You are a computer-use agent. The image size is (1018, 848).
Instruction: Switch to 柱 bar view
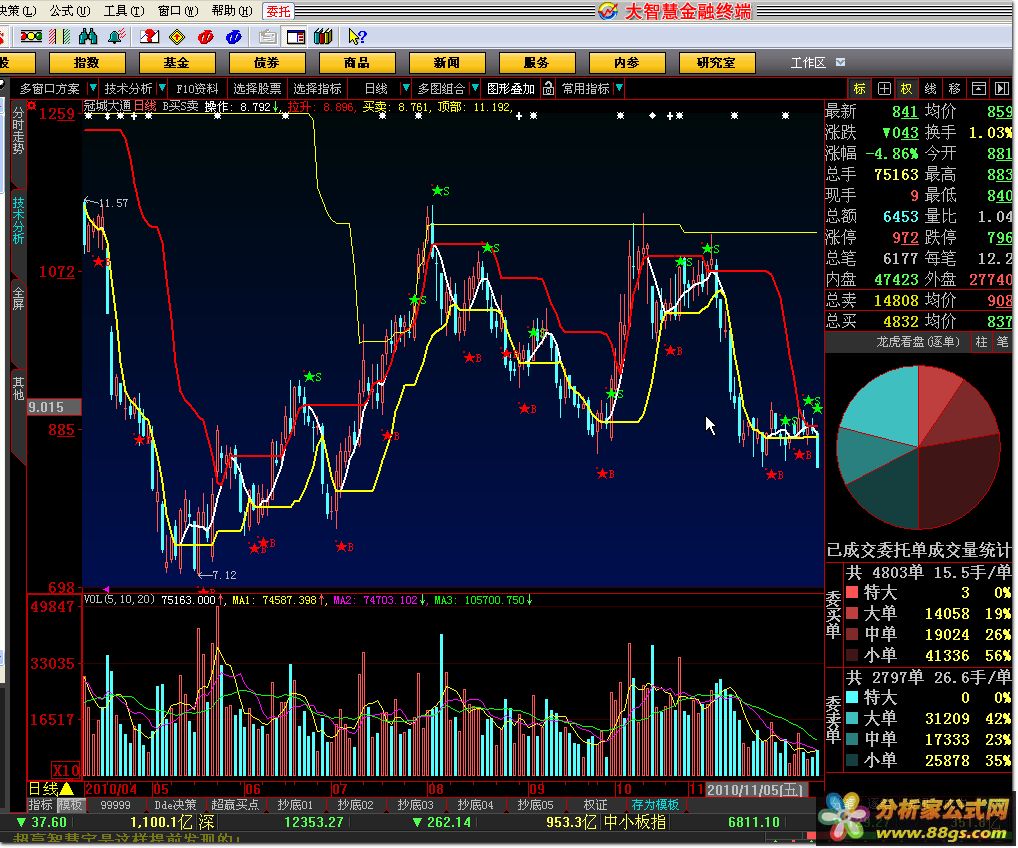(981, 342)
